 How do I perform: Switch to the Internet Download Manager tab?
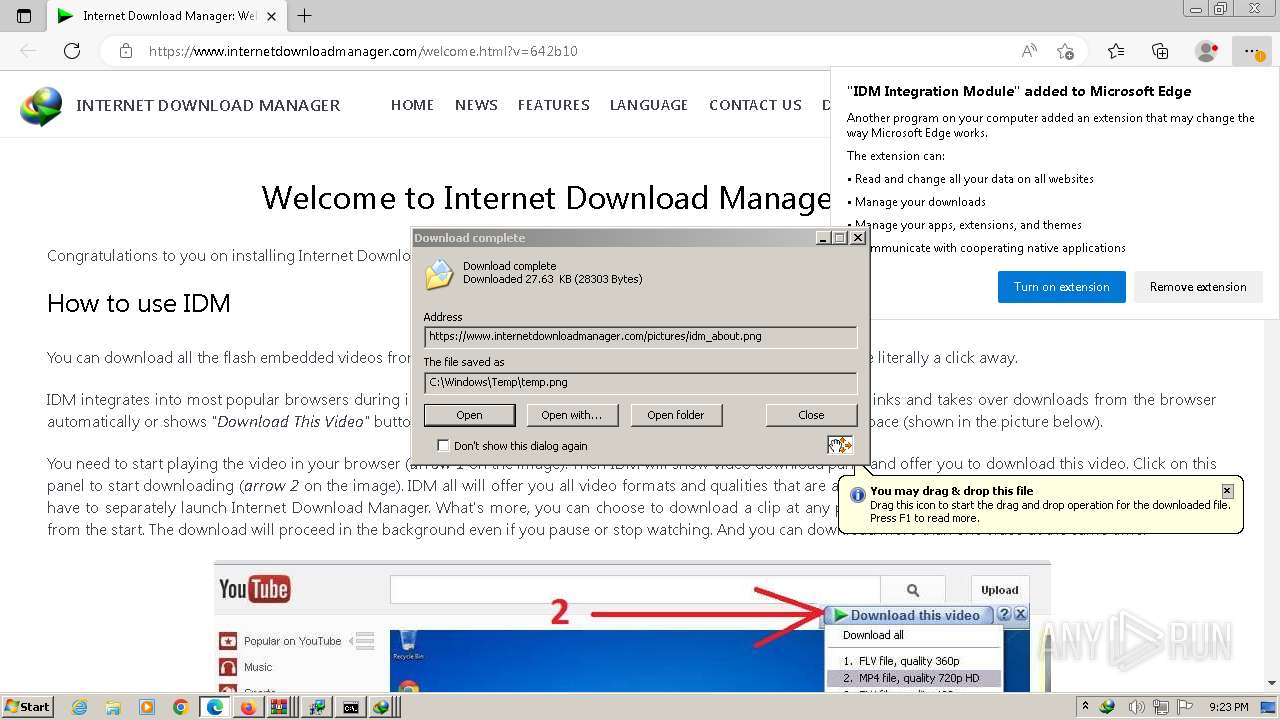pyautogui.click(x=165, y=15)
